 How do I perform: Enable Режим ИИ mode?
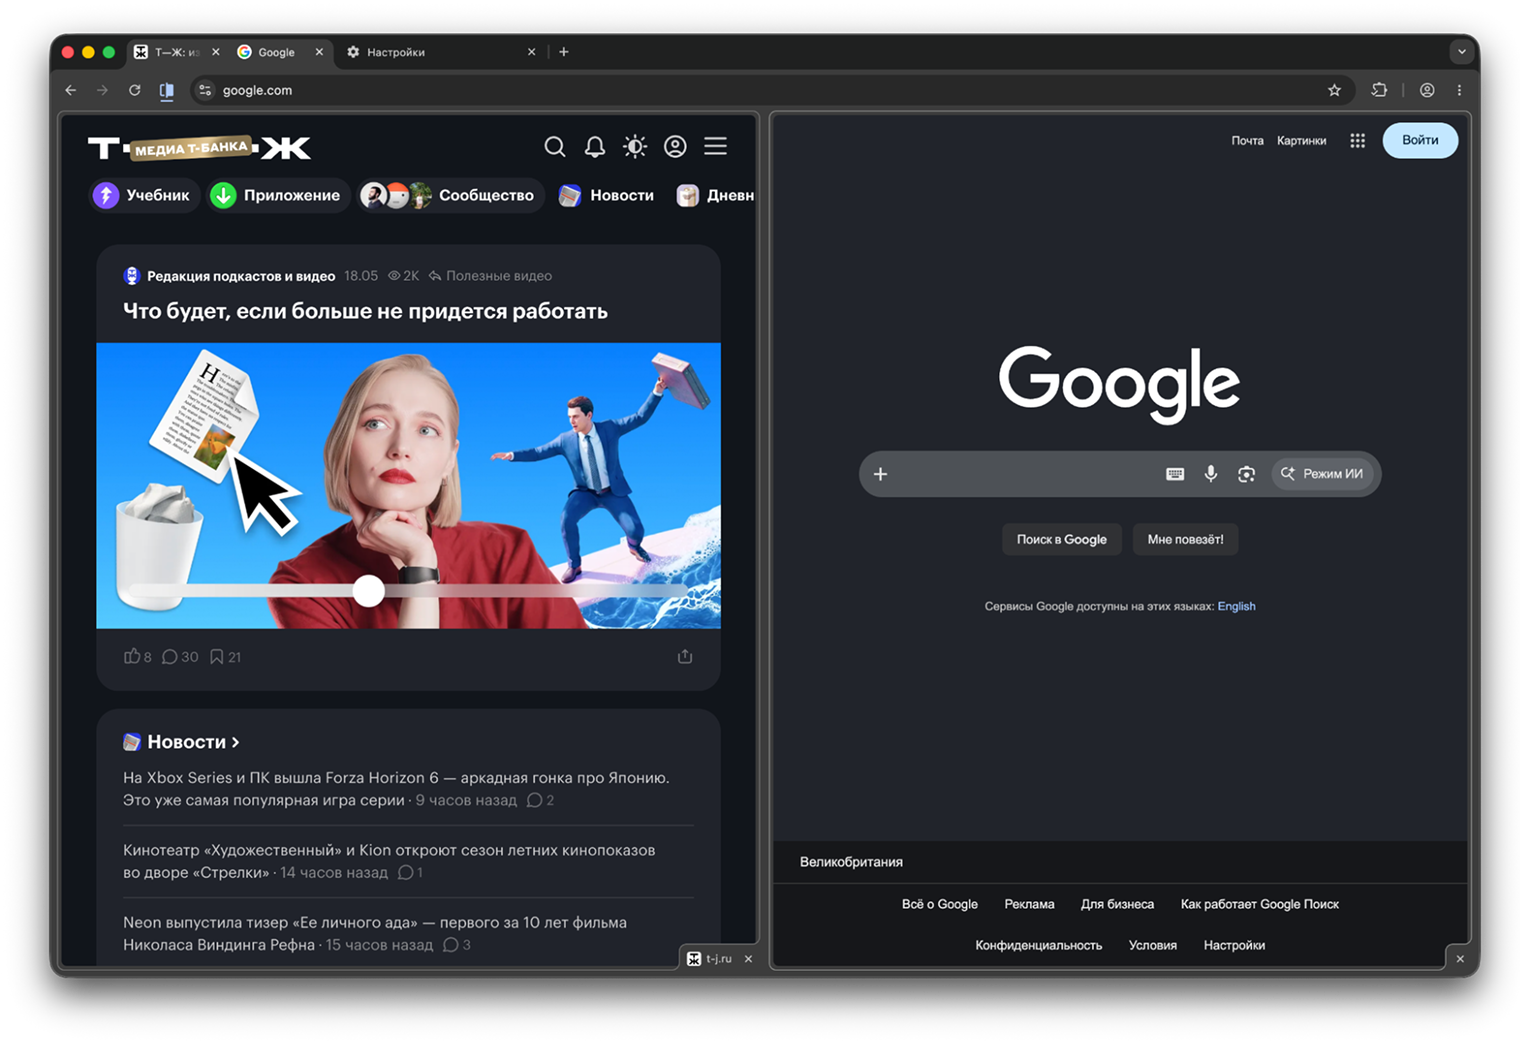pos(1322,474)
